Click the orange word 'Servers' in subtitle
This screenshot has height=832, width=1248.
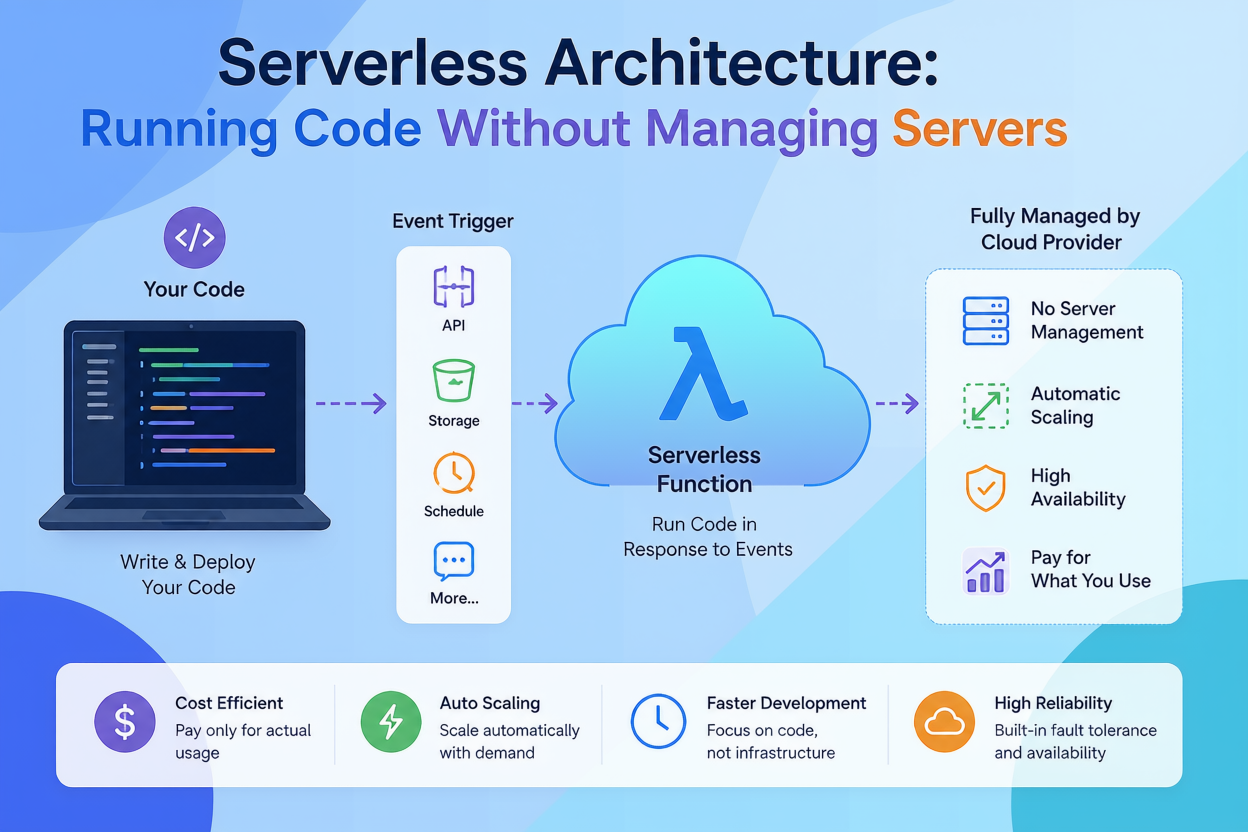tap(979, 129)
